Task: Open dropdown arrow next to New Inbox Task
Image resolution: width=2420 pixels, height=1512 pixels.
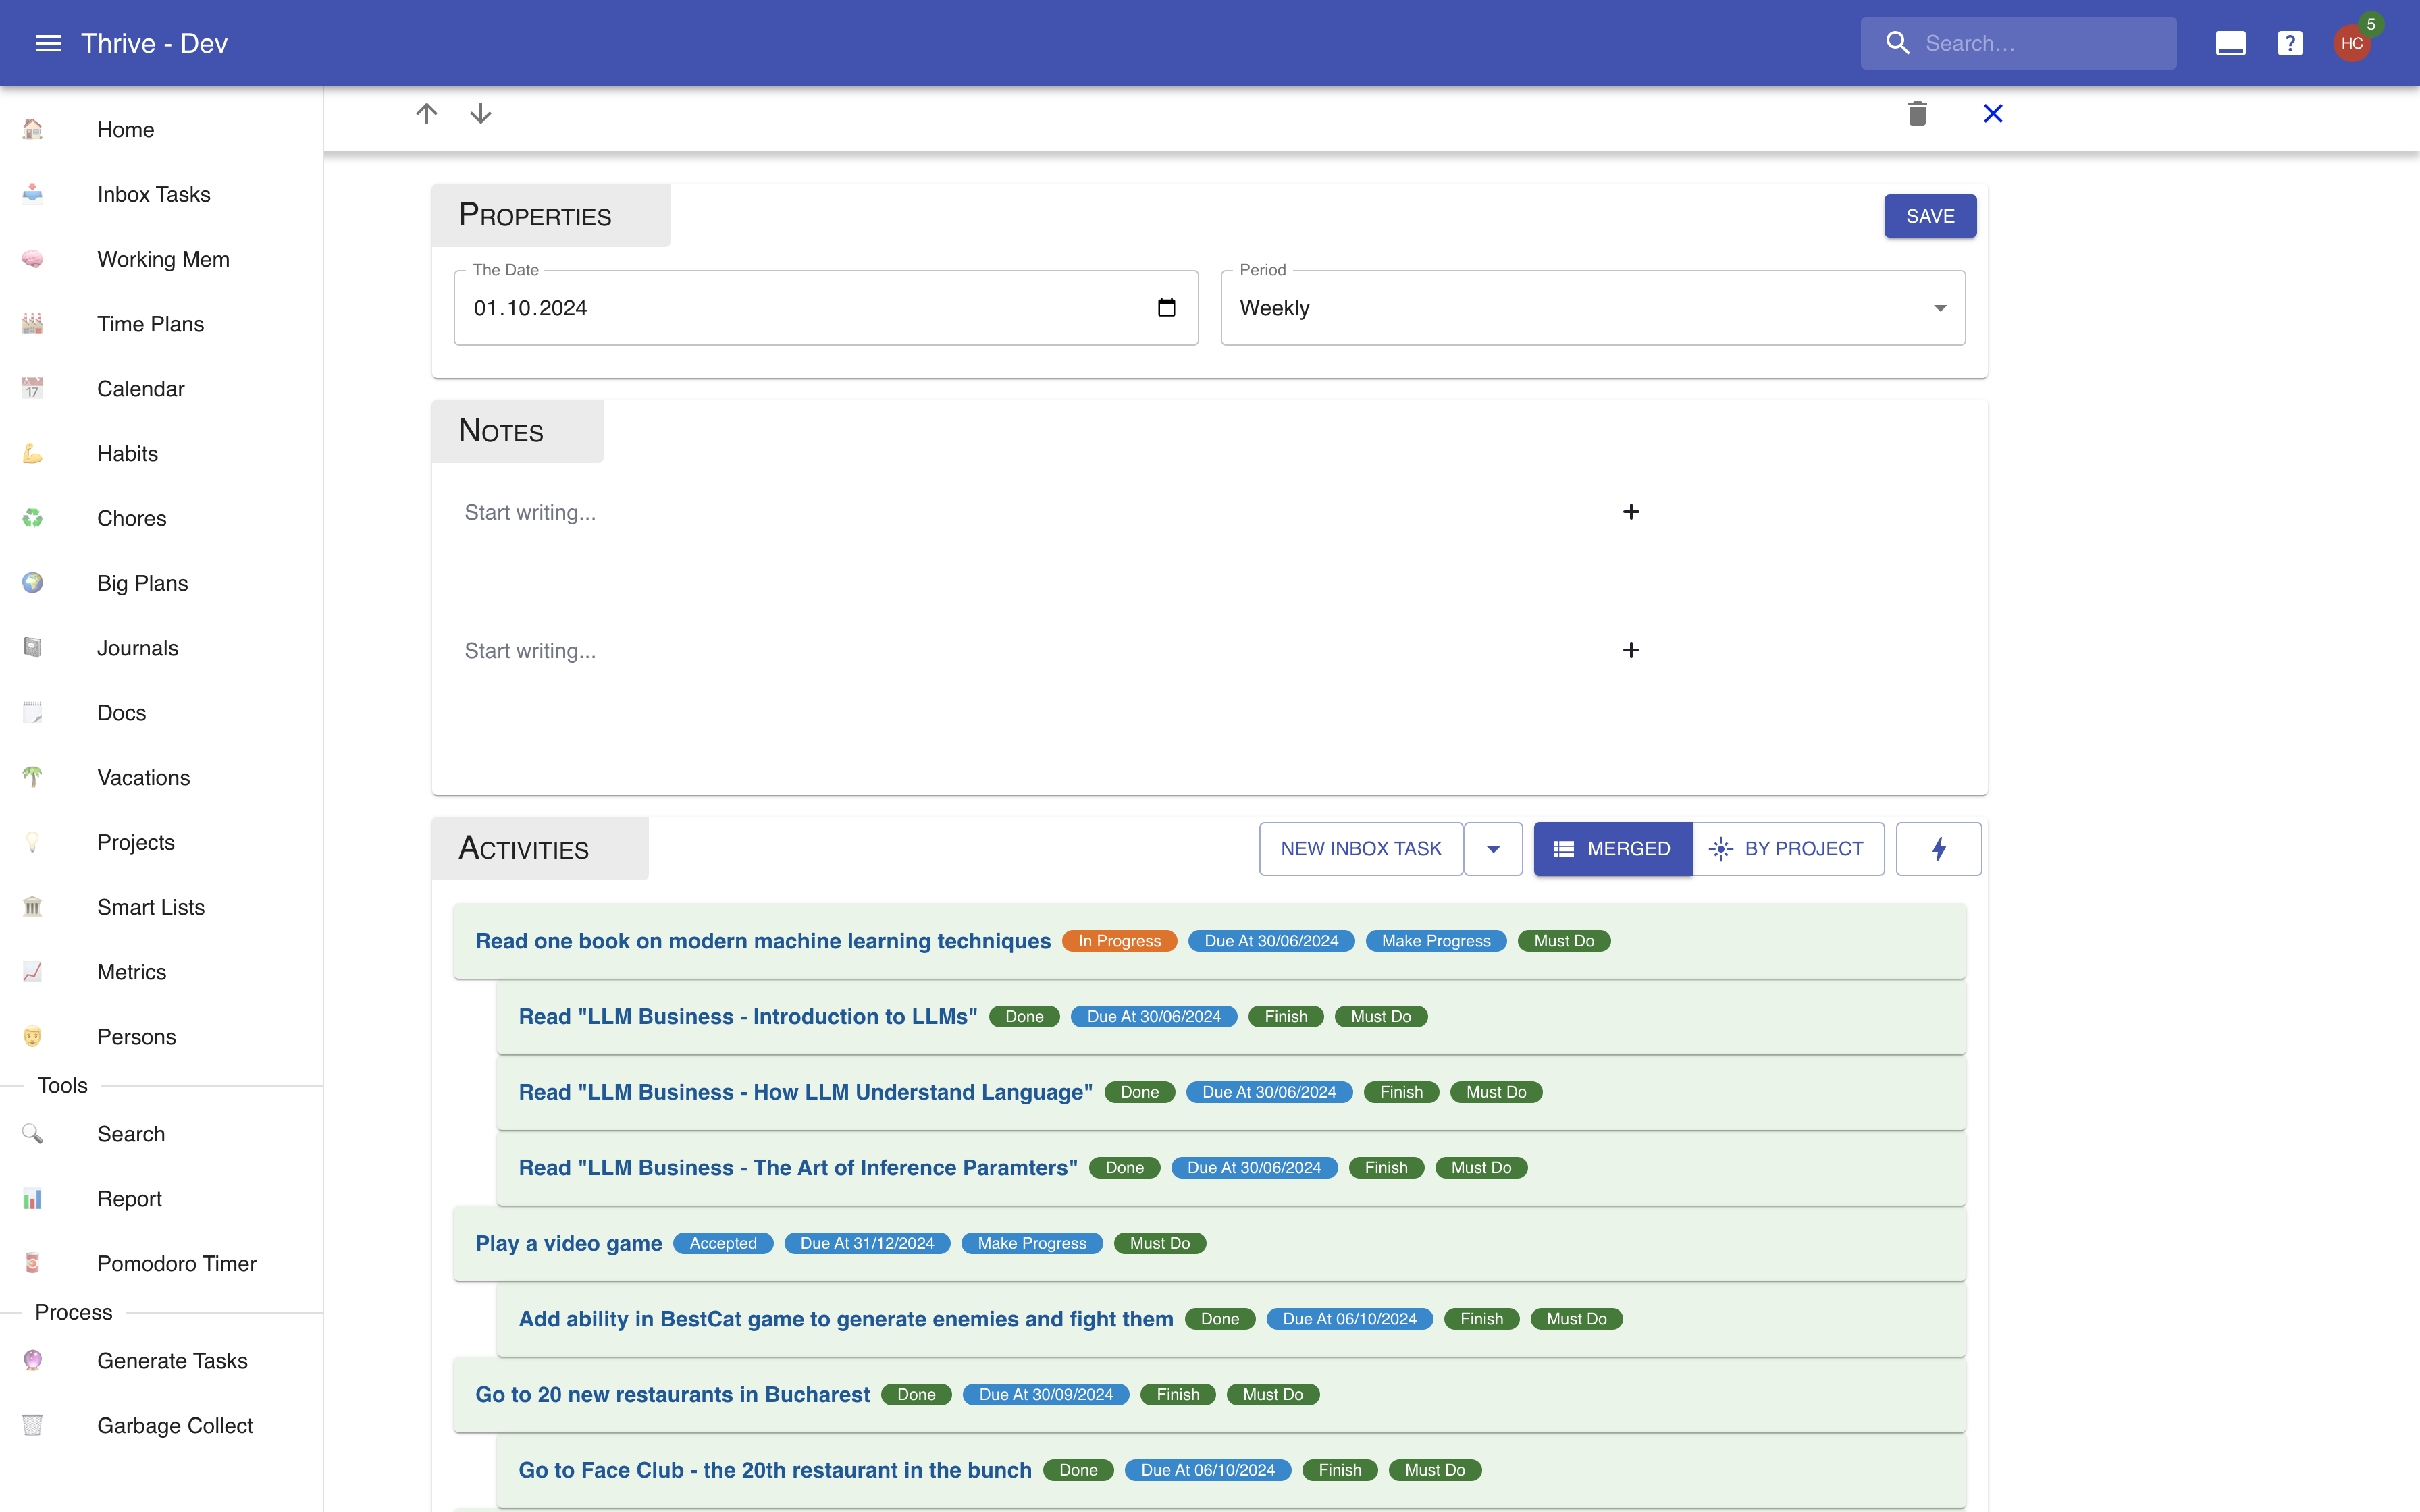Action: pyautogui.click(x=1492, y=849)
